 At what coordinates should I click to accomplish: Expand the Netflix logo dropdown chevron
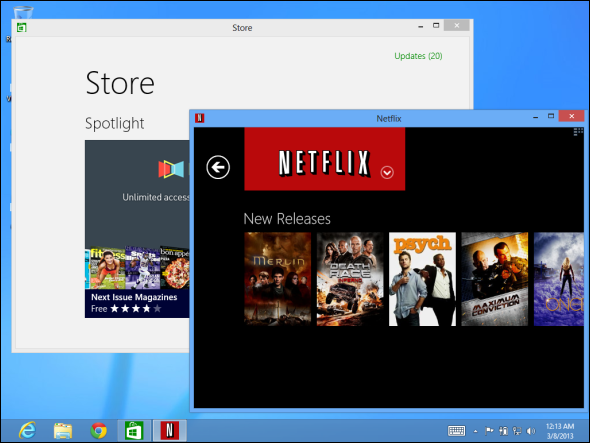pyautogui.click(x=387, y=172)
